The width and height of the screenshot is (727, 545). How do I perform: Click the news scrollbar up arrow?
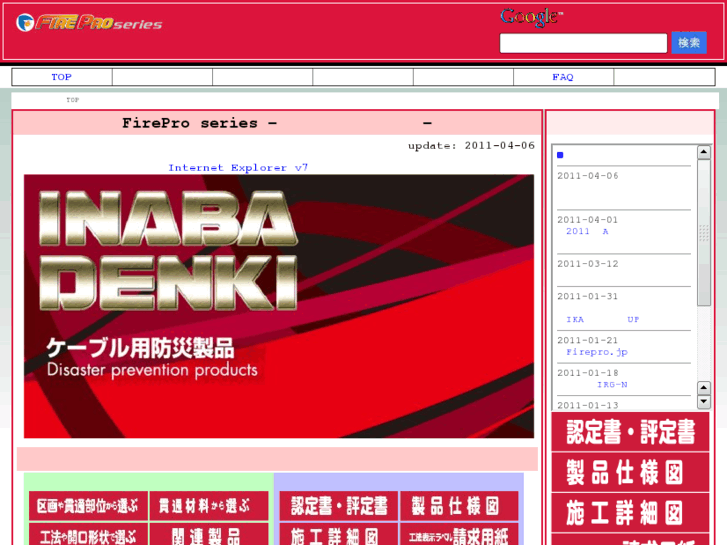pos(704,152)
